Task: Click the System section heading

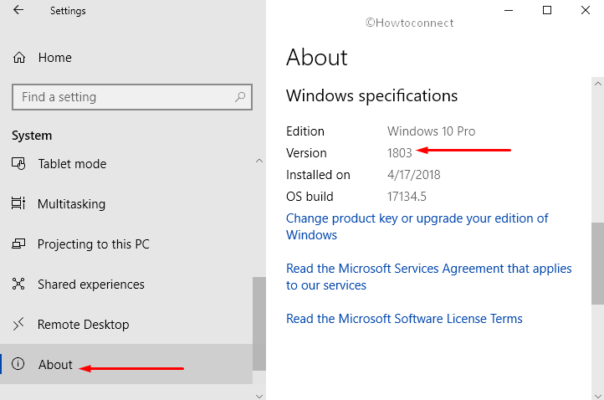Action: [x=32, y=136]
